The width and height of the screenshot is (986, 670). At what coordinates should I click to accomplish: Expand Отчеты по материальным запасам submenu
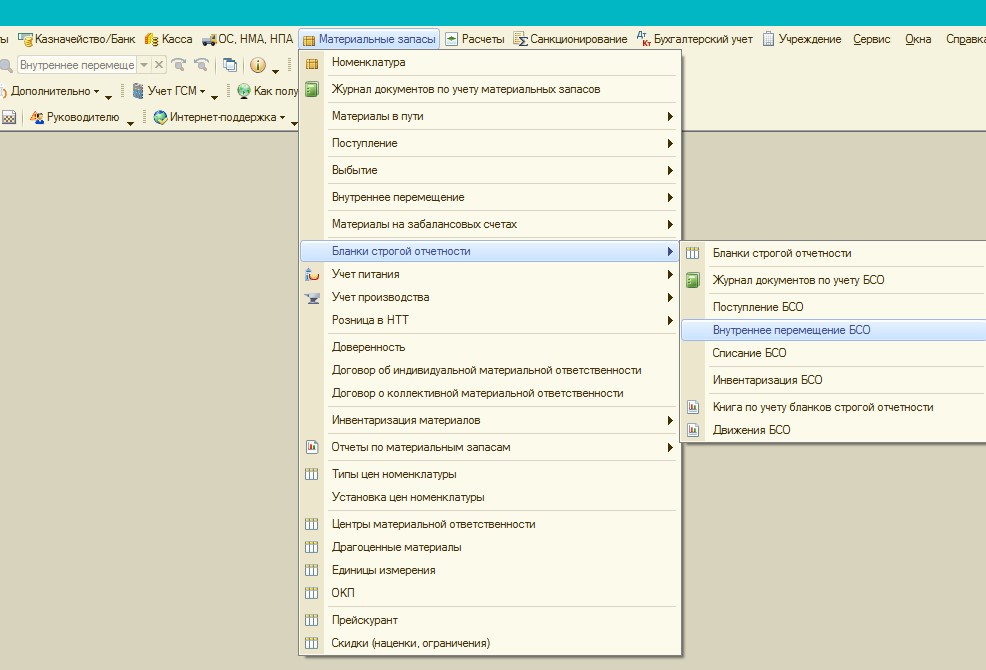[421, 447]
